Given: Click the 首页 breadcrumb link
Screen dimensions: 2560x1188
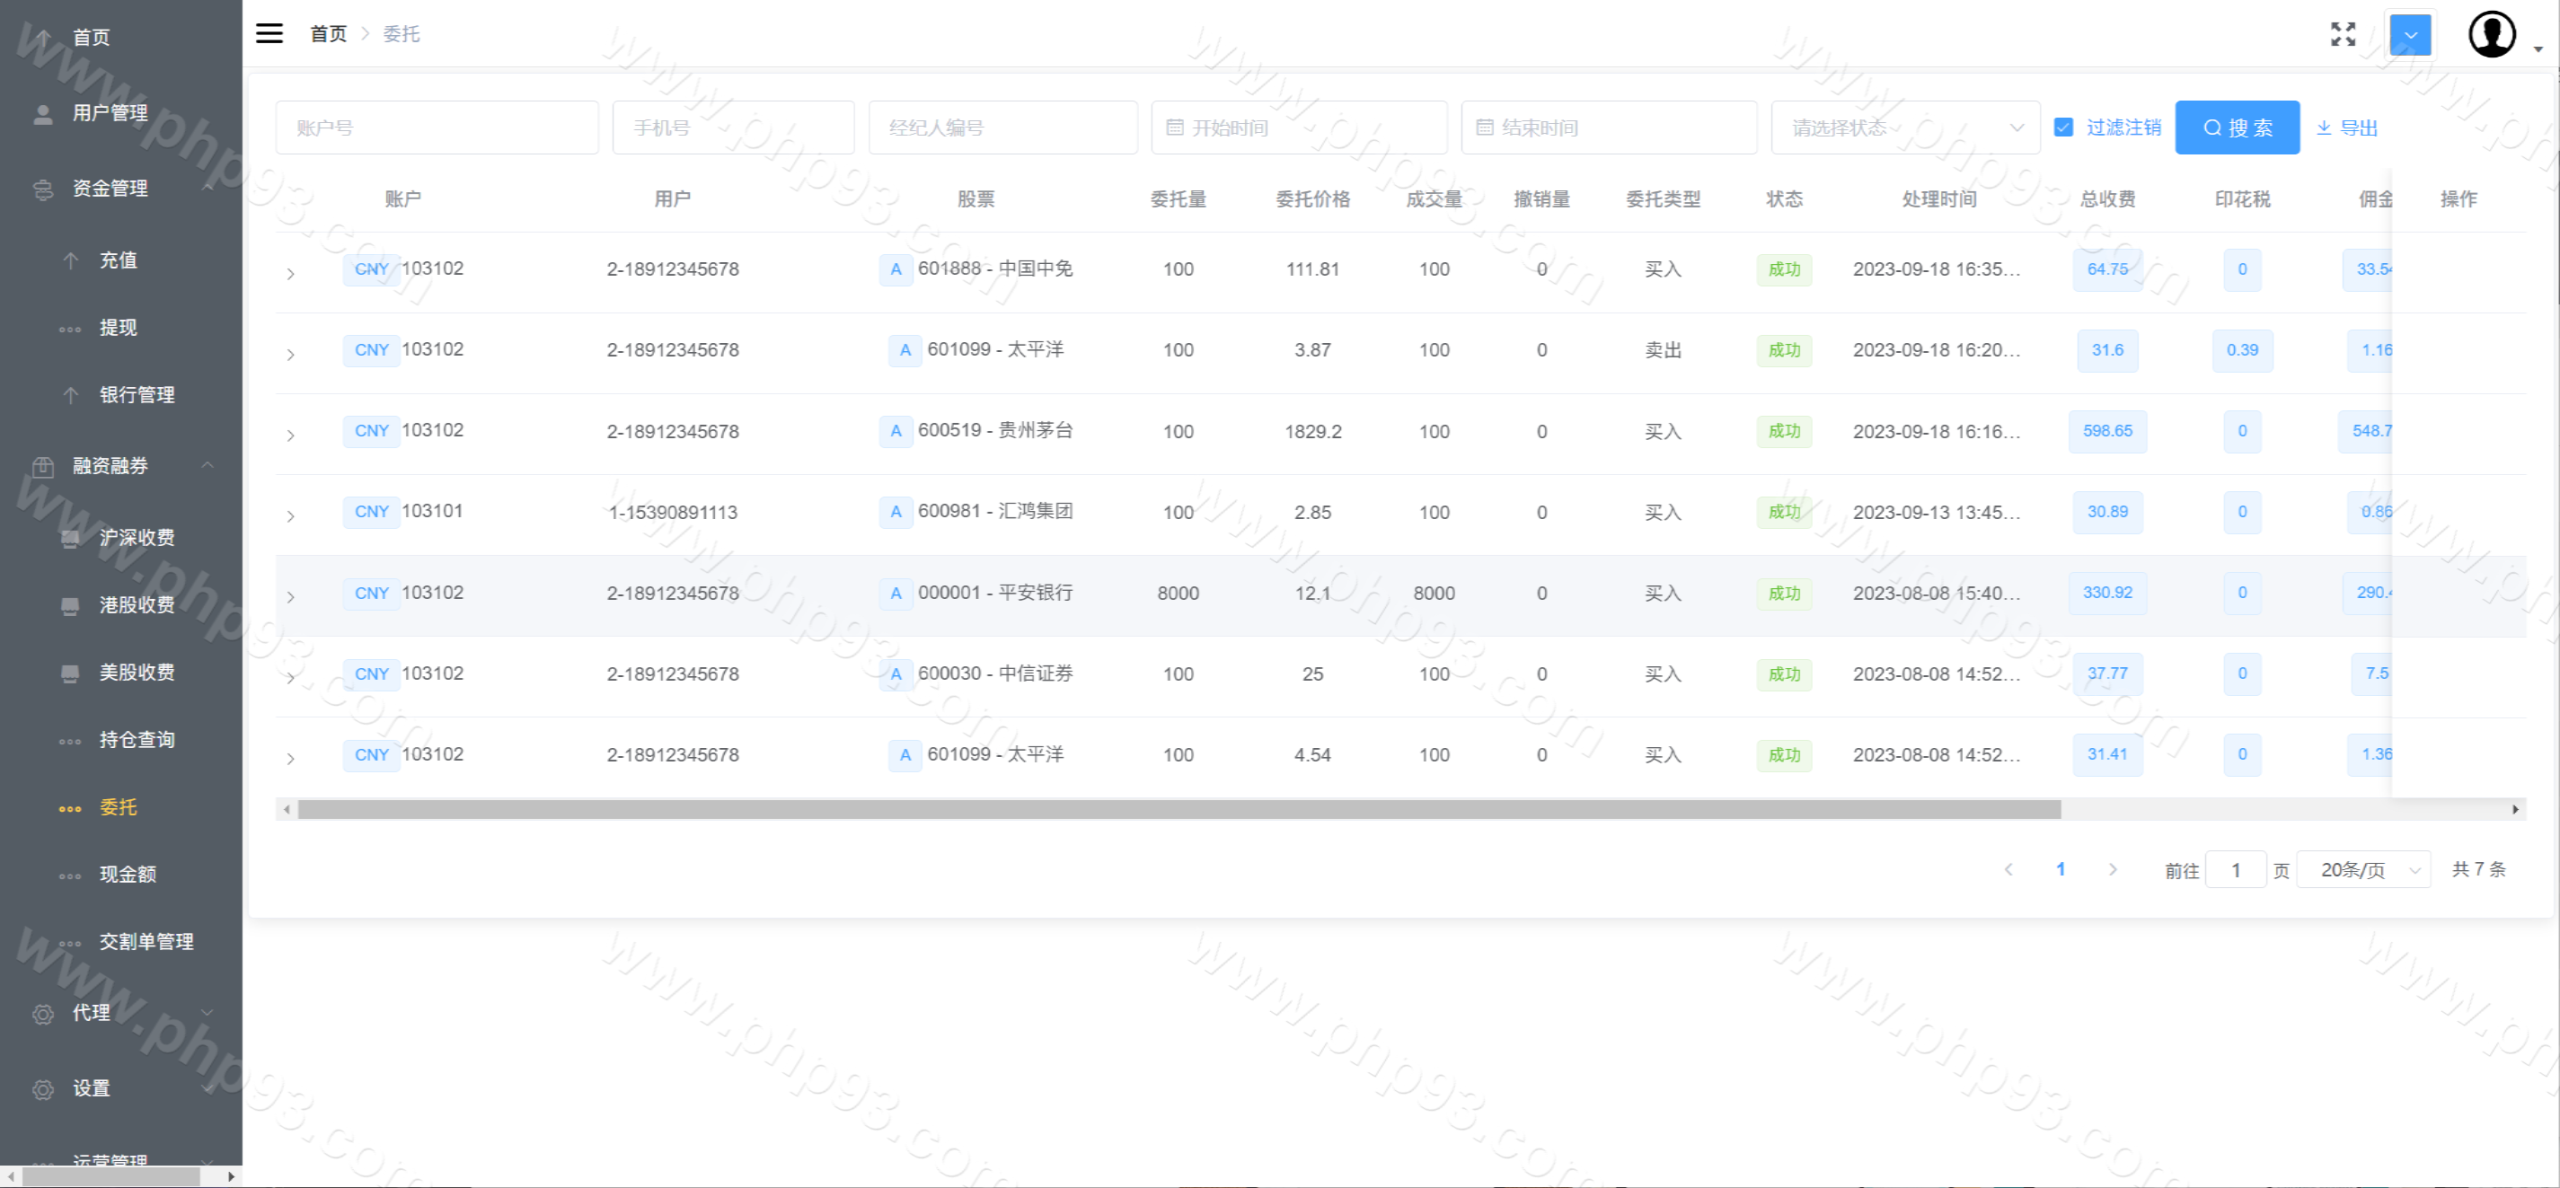Looking at the screenshot, I should 328,34.
